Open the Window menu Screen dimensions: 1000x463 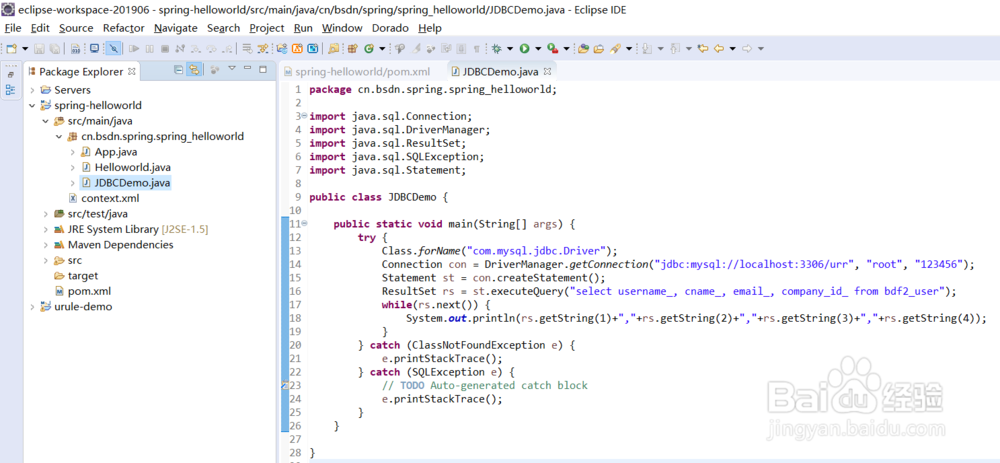click(x=342, y=28)
